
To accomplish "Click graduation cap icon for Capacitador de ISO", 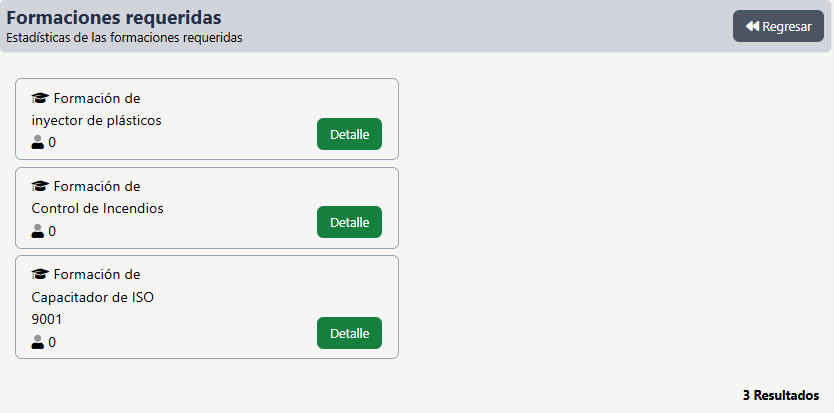I will click(40, 274).
